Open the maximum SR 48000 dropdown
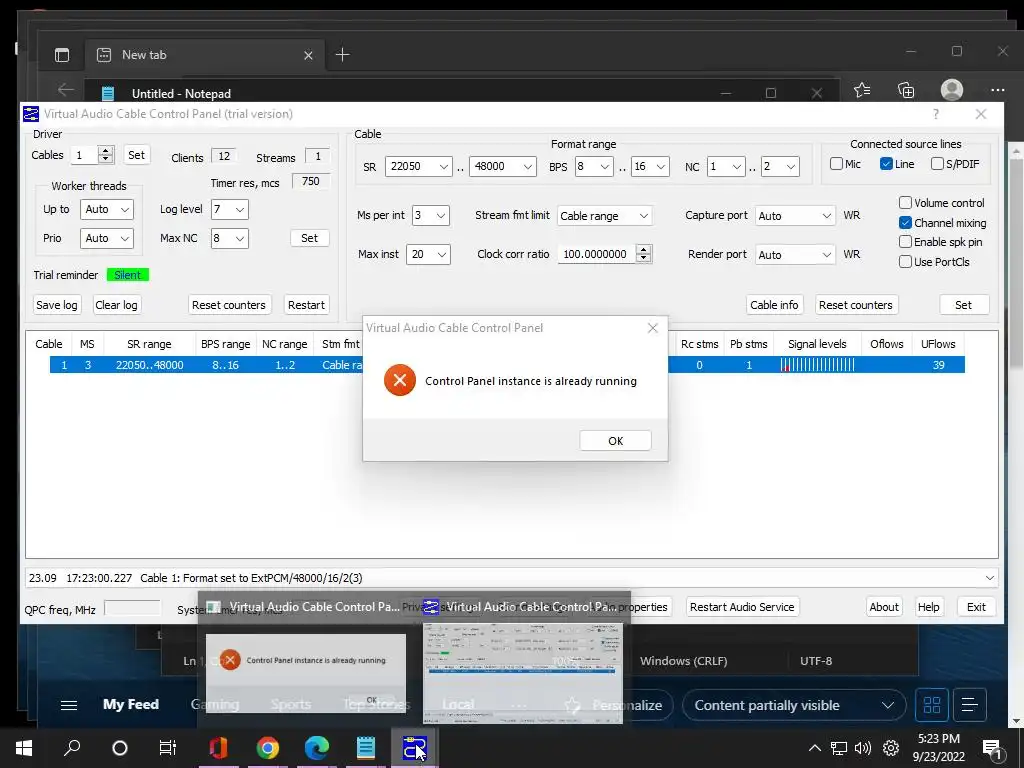 (502, 167)
